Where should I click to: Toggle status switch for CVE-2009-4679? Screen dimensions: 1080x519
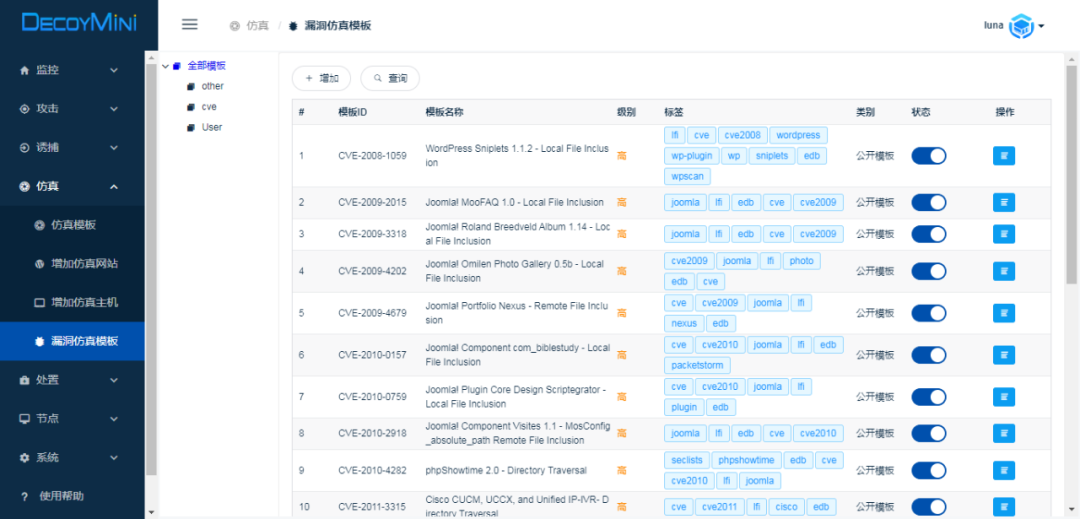[928, 313]
